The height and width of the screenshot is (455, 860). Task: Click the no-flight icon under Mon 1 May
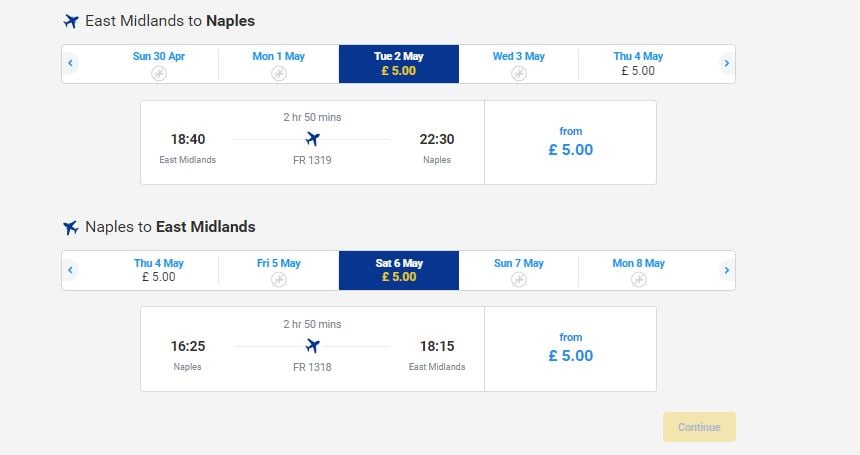point(279,73)
